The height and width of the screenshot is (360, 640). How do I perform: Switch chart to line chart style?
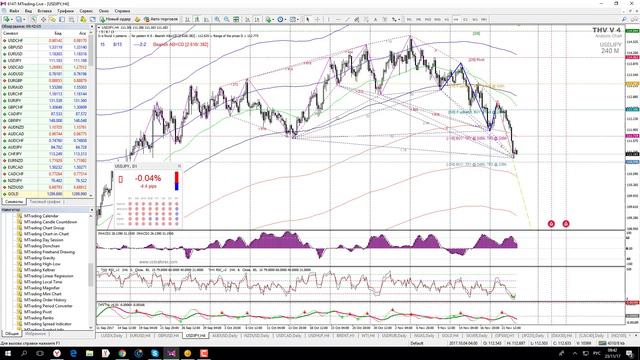(206, 19)
